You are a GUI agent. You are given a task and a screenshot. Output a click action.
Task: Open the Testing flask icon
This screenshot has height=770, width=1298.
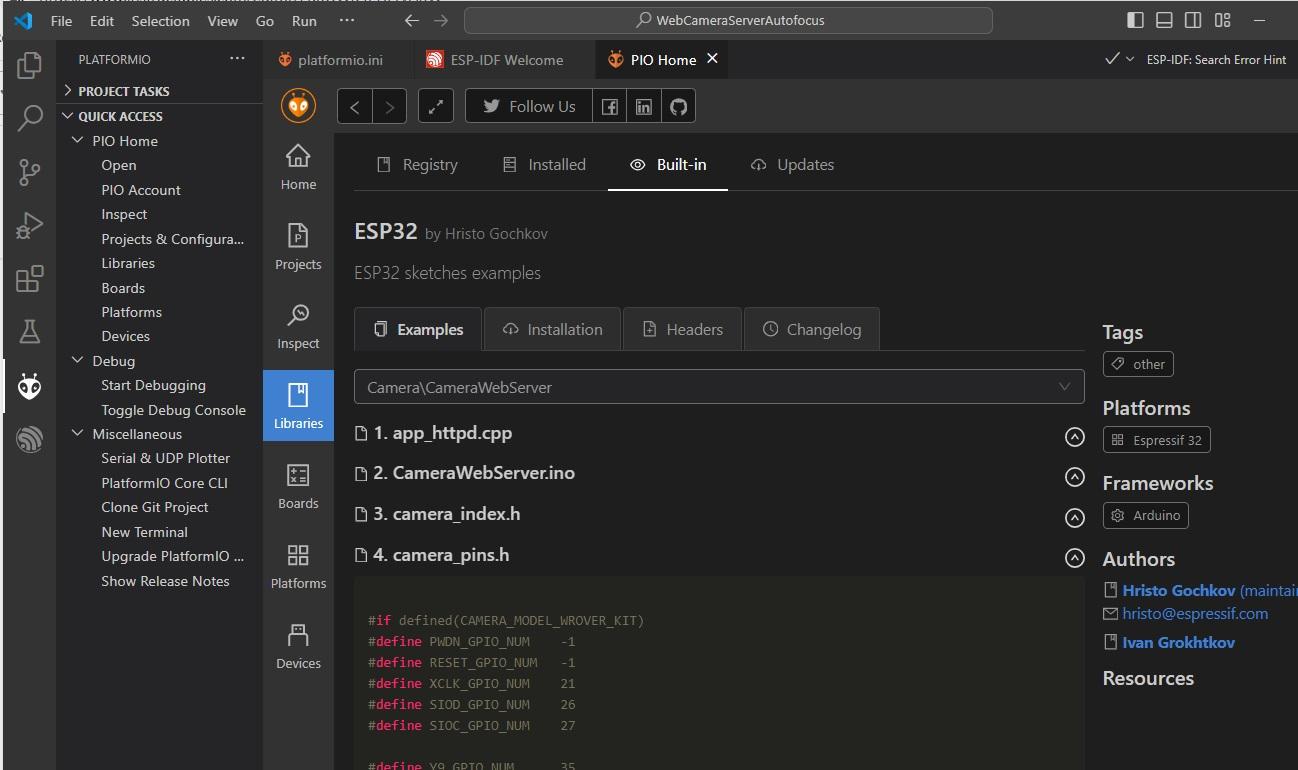[29, 332]
